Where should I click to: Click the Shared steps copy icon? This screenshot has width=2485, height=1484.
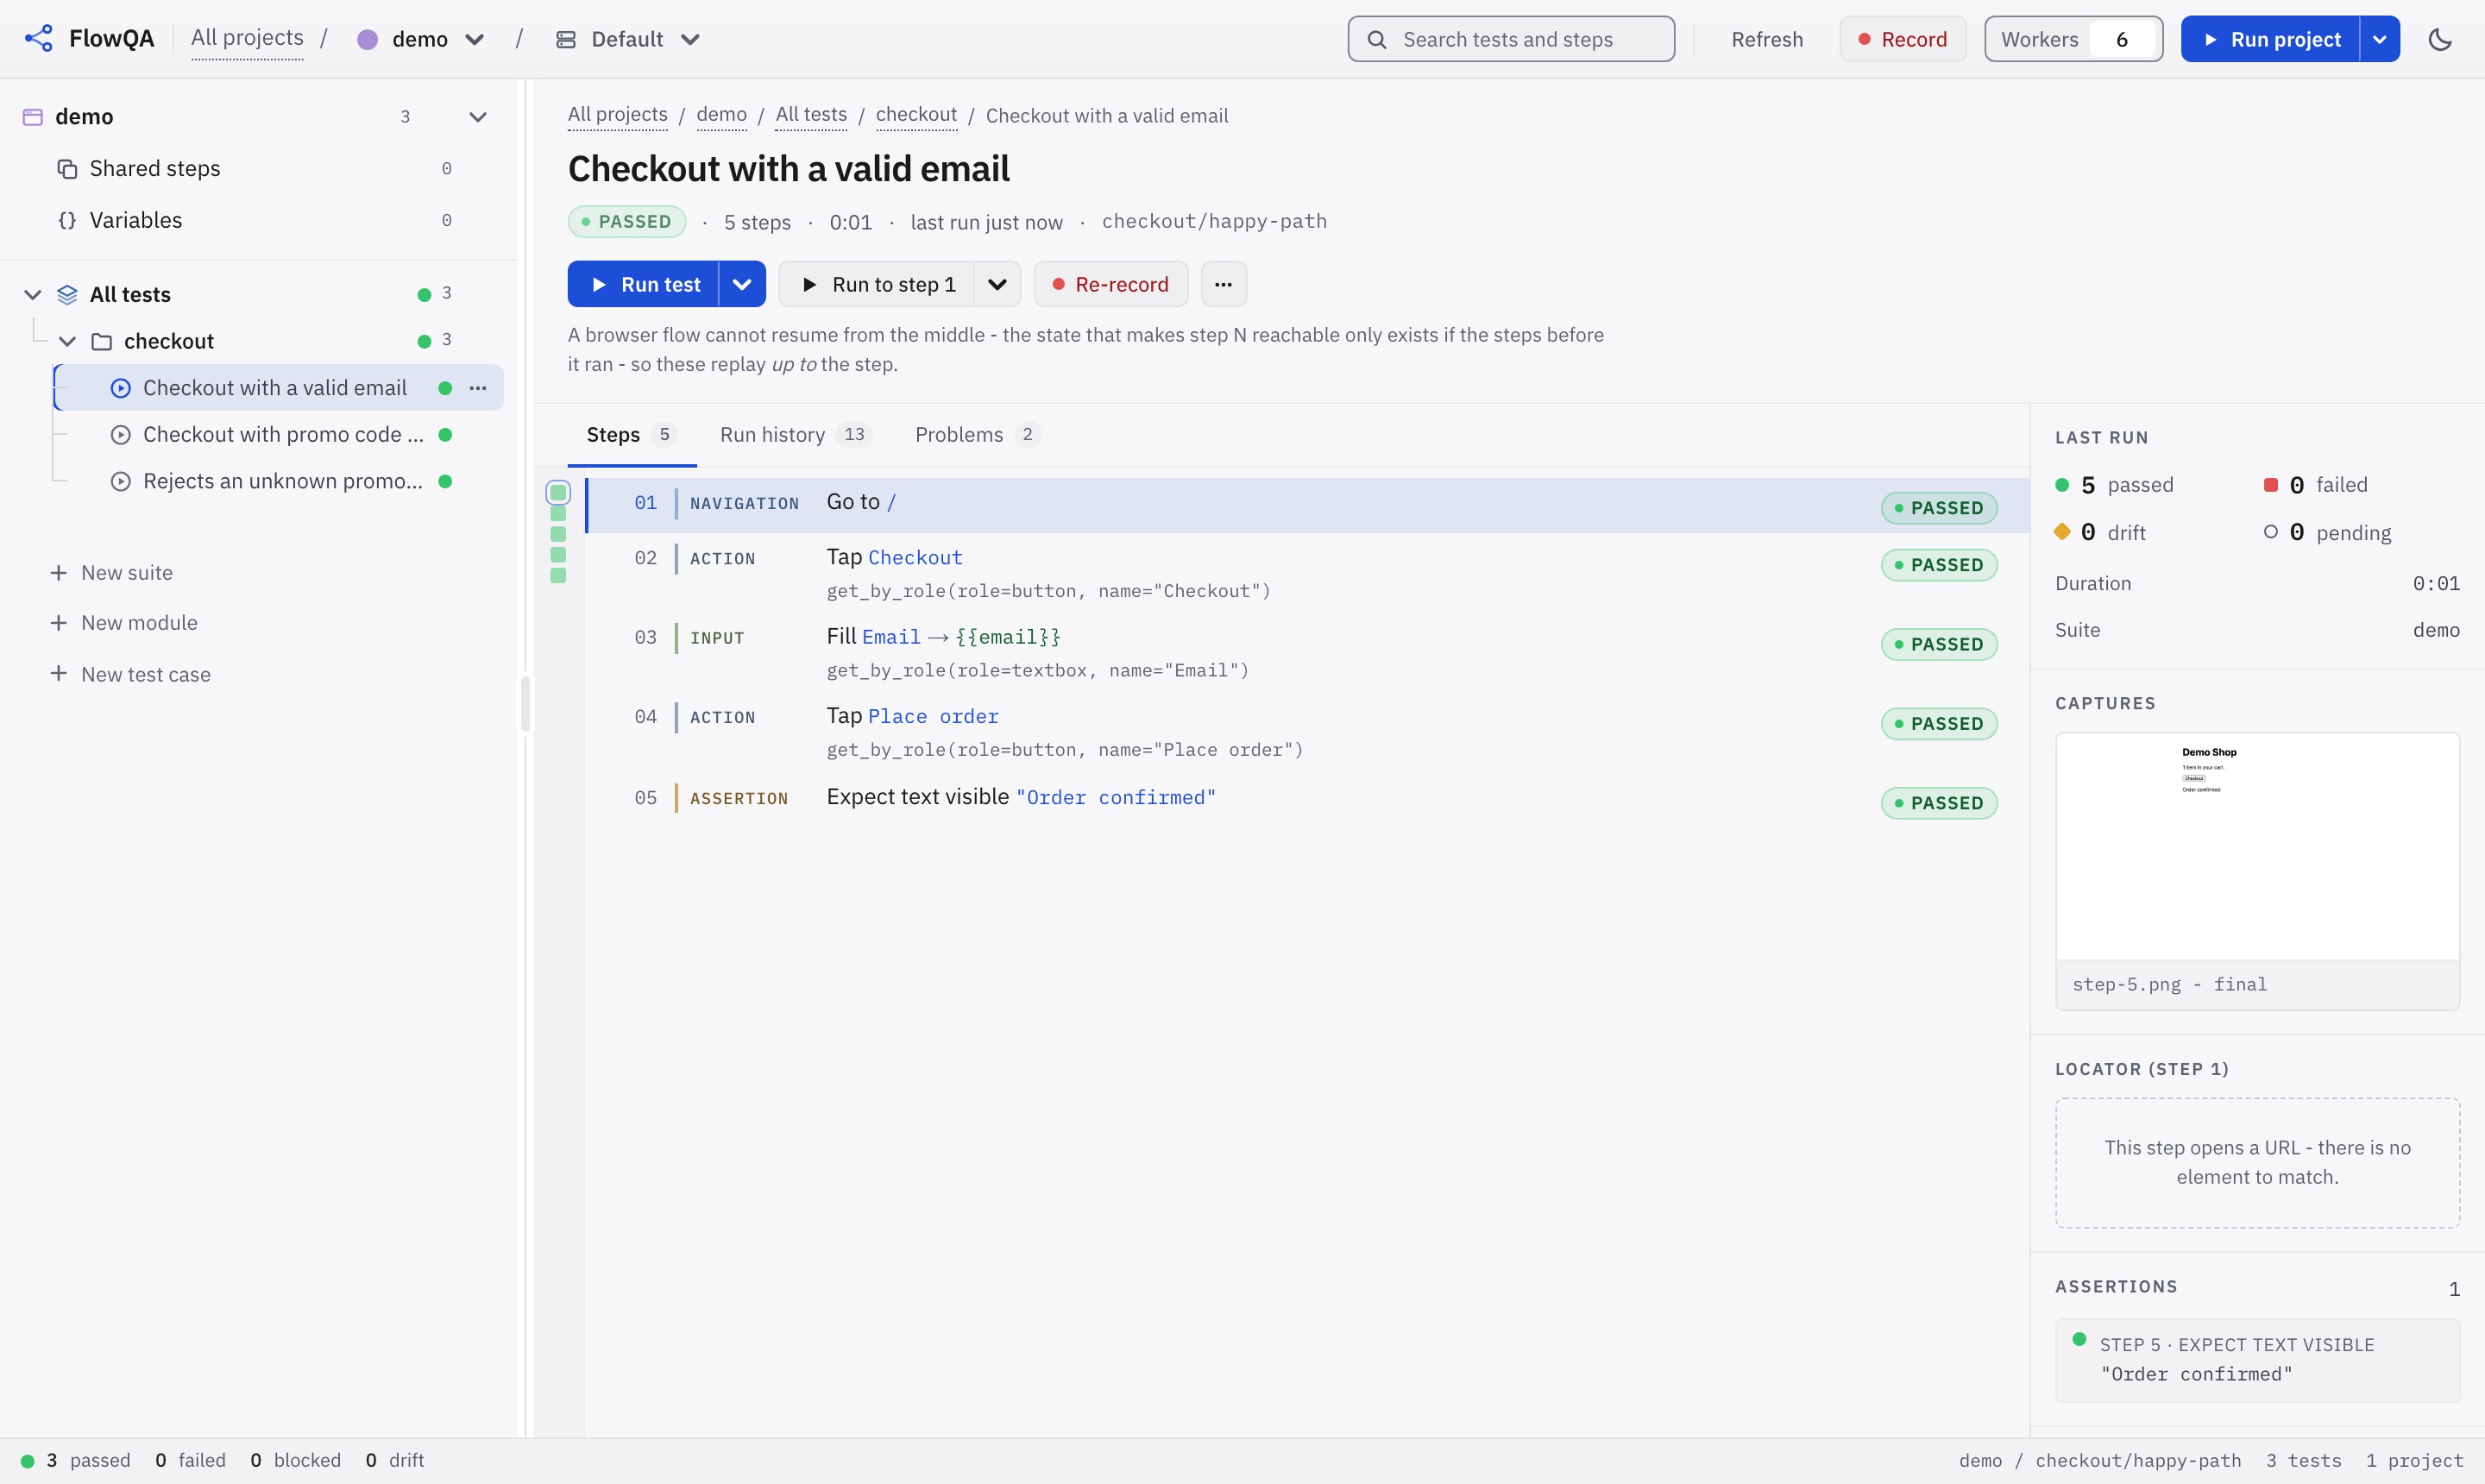[x=67, y=168]
